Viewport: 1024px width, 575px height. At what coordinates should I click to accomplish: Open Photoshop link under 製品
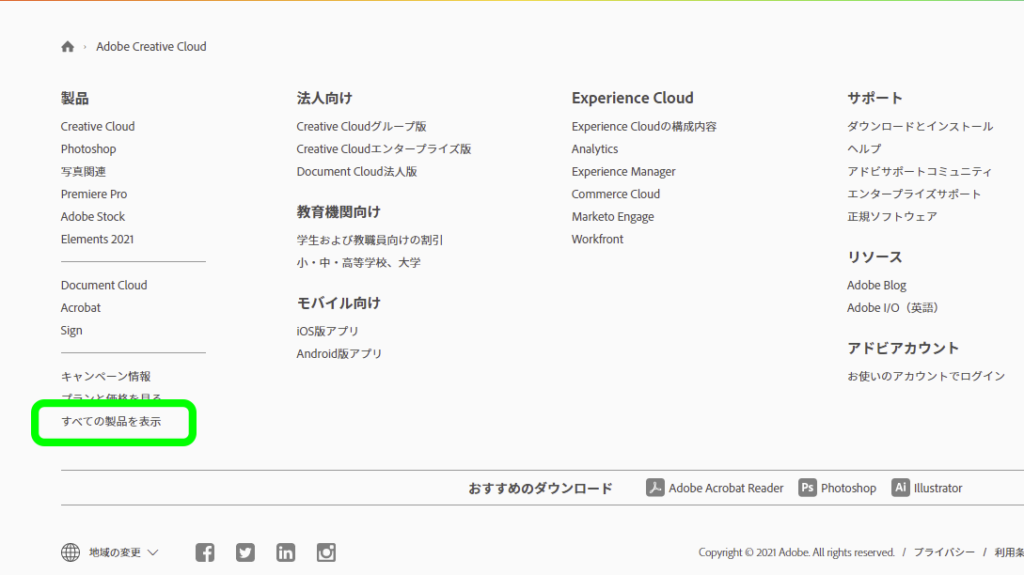[88, 149]
